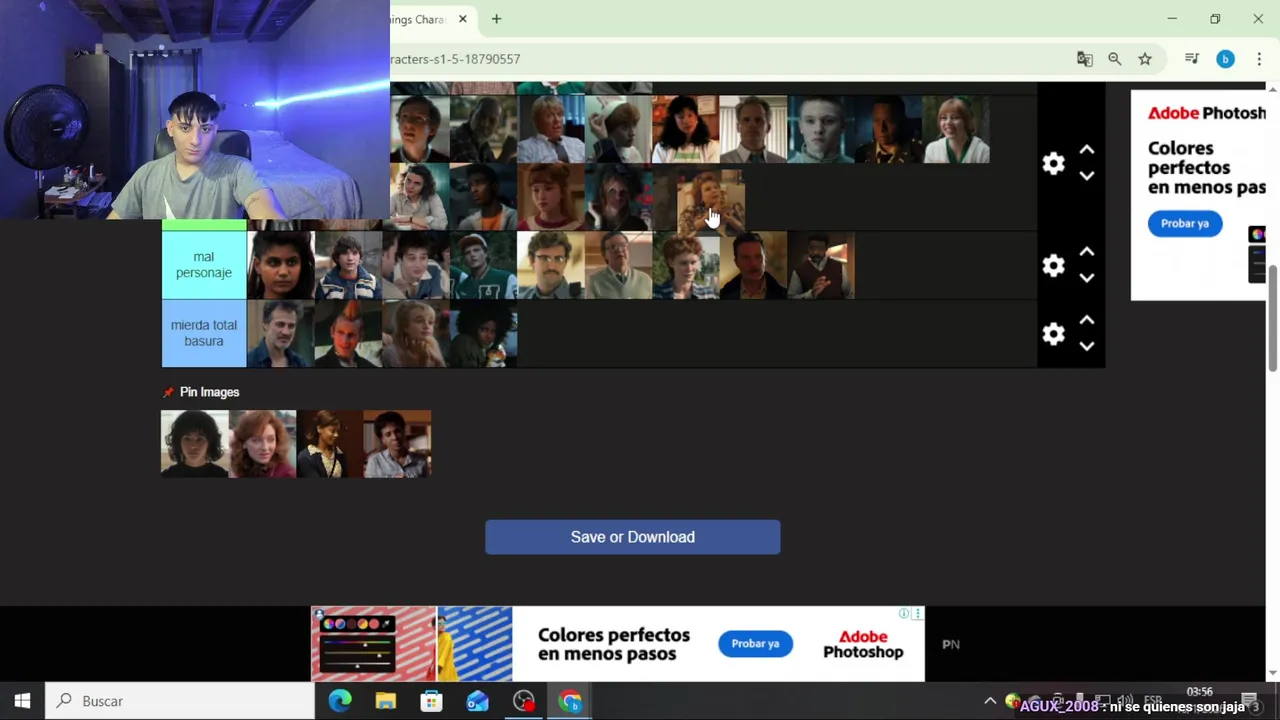This screenshot has height=720, width=1280.
Task: Click the translate page icon
Action: pos(1085,59)
